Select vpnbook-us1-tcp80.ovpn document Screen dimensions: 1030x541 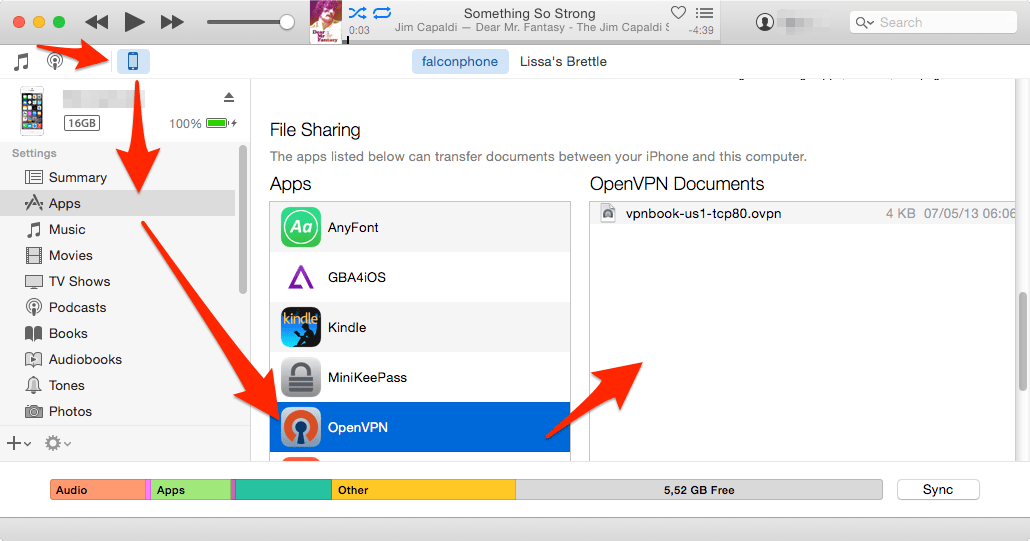pos(803,213)
